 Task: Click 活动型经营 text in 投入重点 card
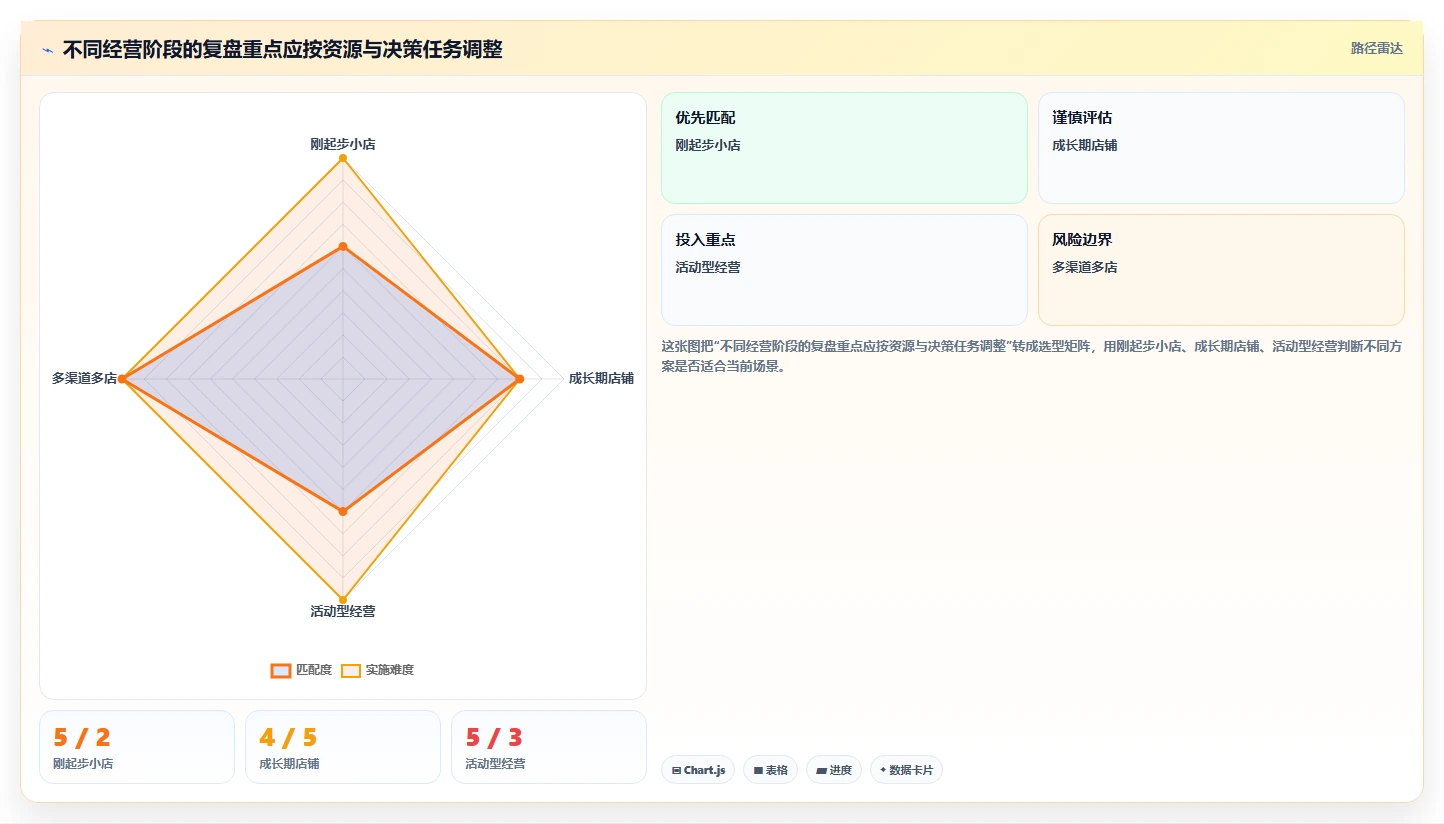point(708,267)
